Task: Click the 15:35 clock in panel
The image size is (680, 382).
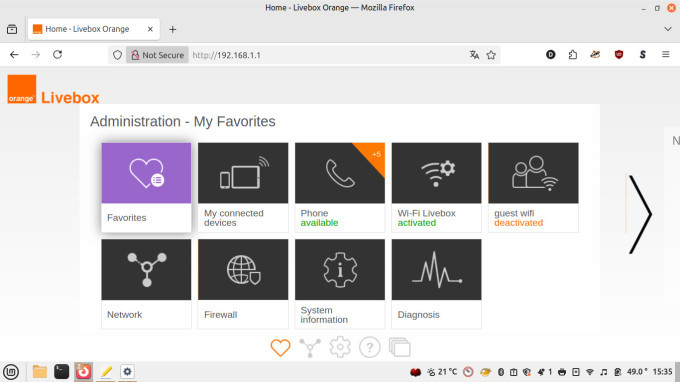Action: (662, 372)
